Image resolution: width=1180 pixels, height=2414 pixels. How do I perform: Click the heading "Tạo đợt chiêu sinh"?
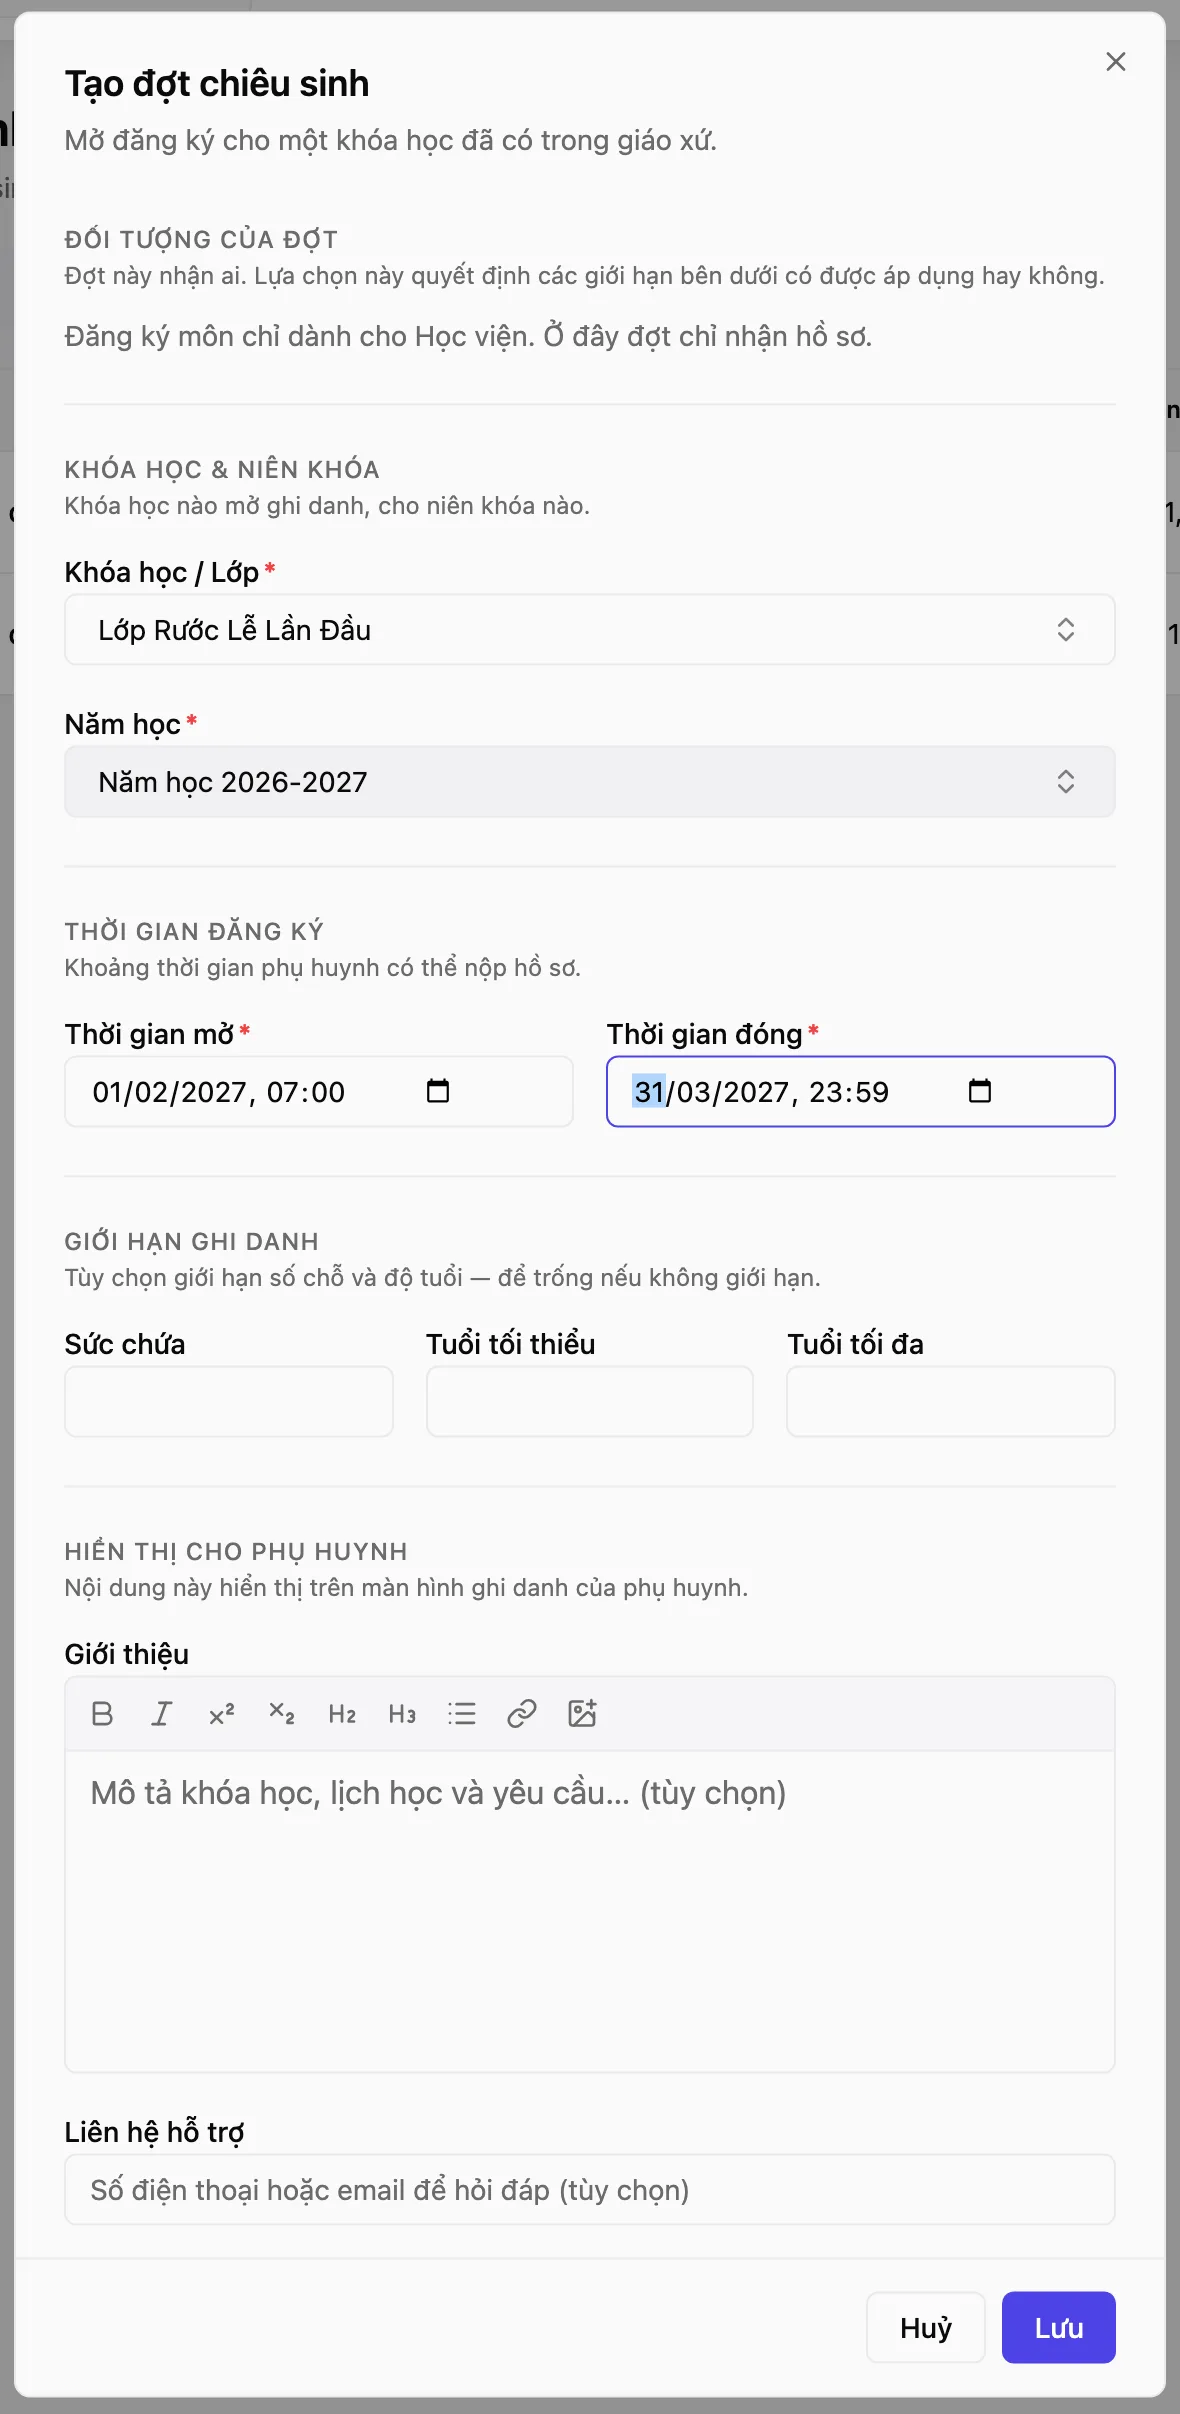(x=217, y=84)
